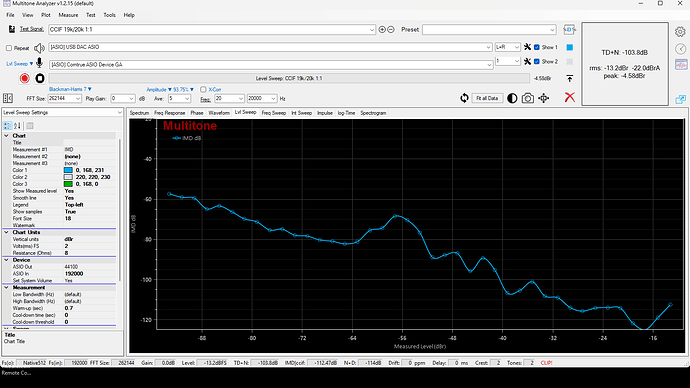Open the Lvl Sweep mode dropdown

click(x=19, y=64)
